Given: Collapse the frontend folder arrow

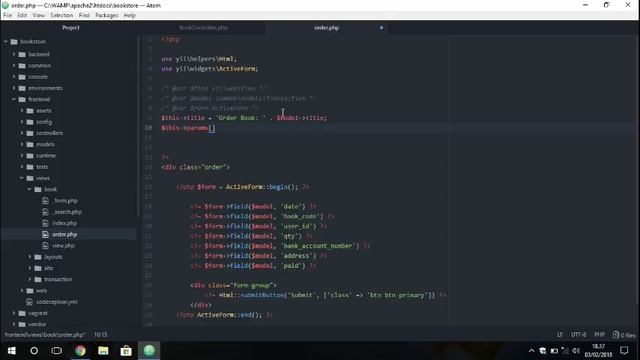Looking at the screenshot, I should tap(14, 99).
